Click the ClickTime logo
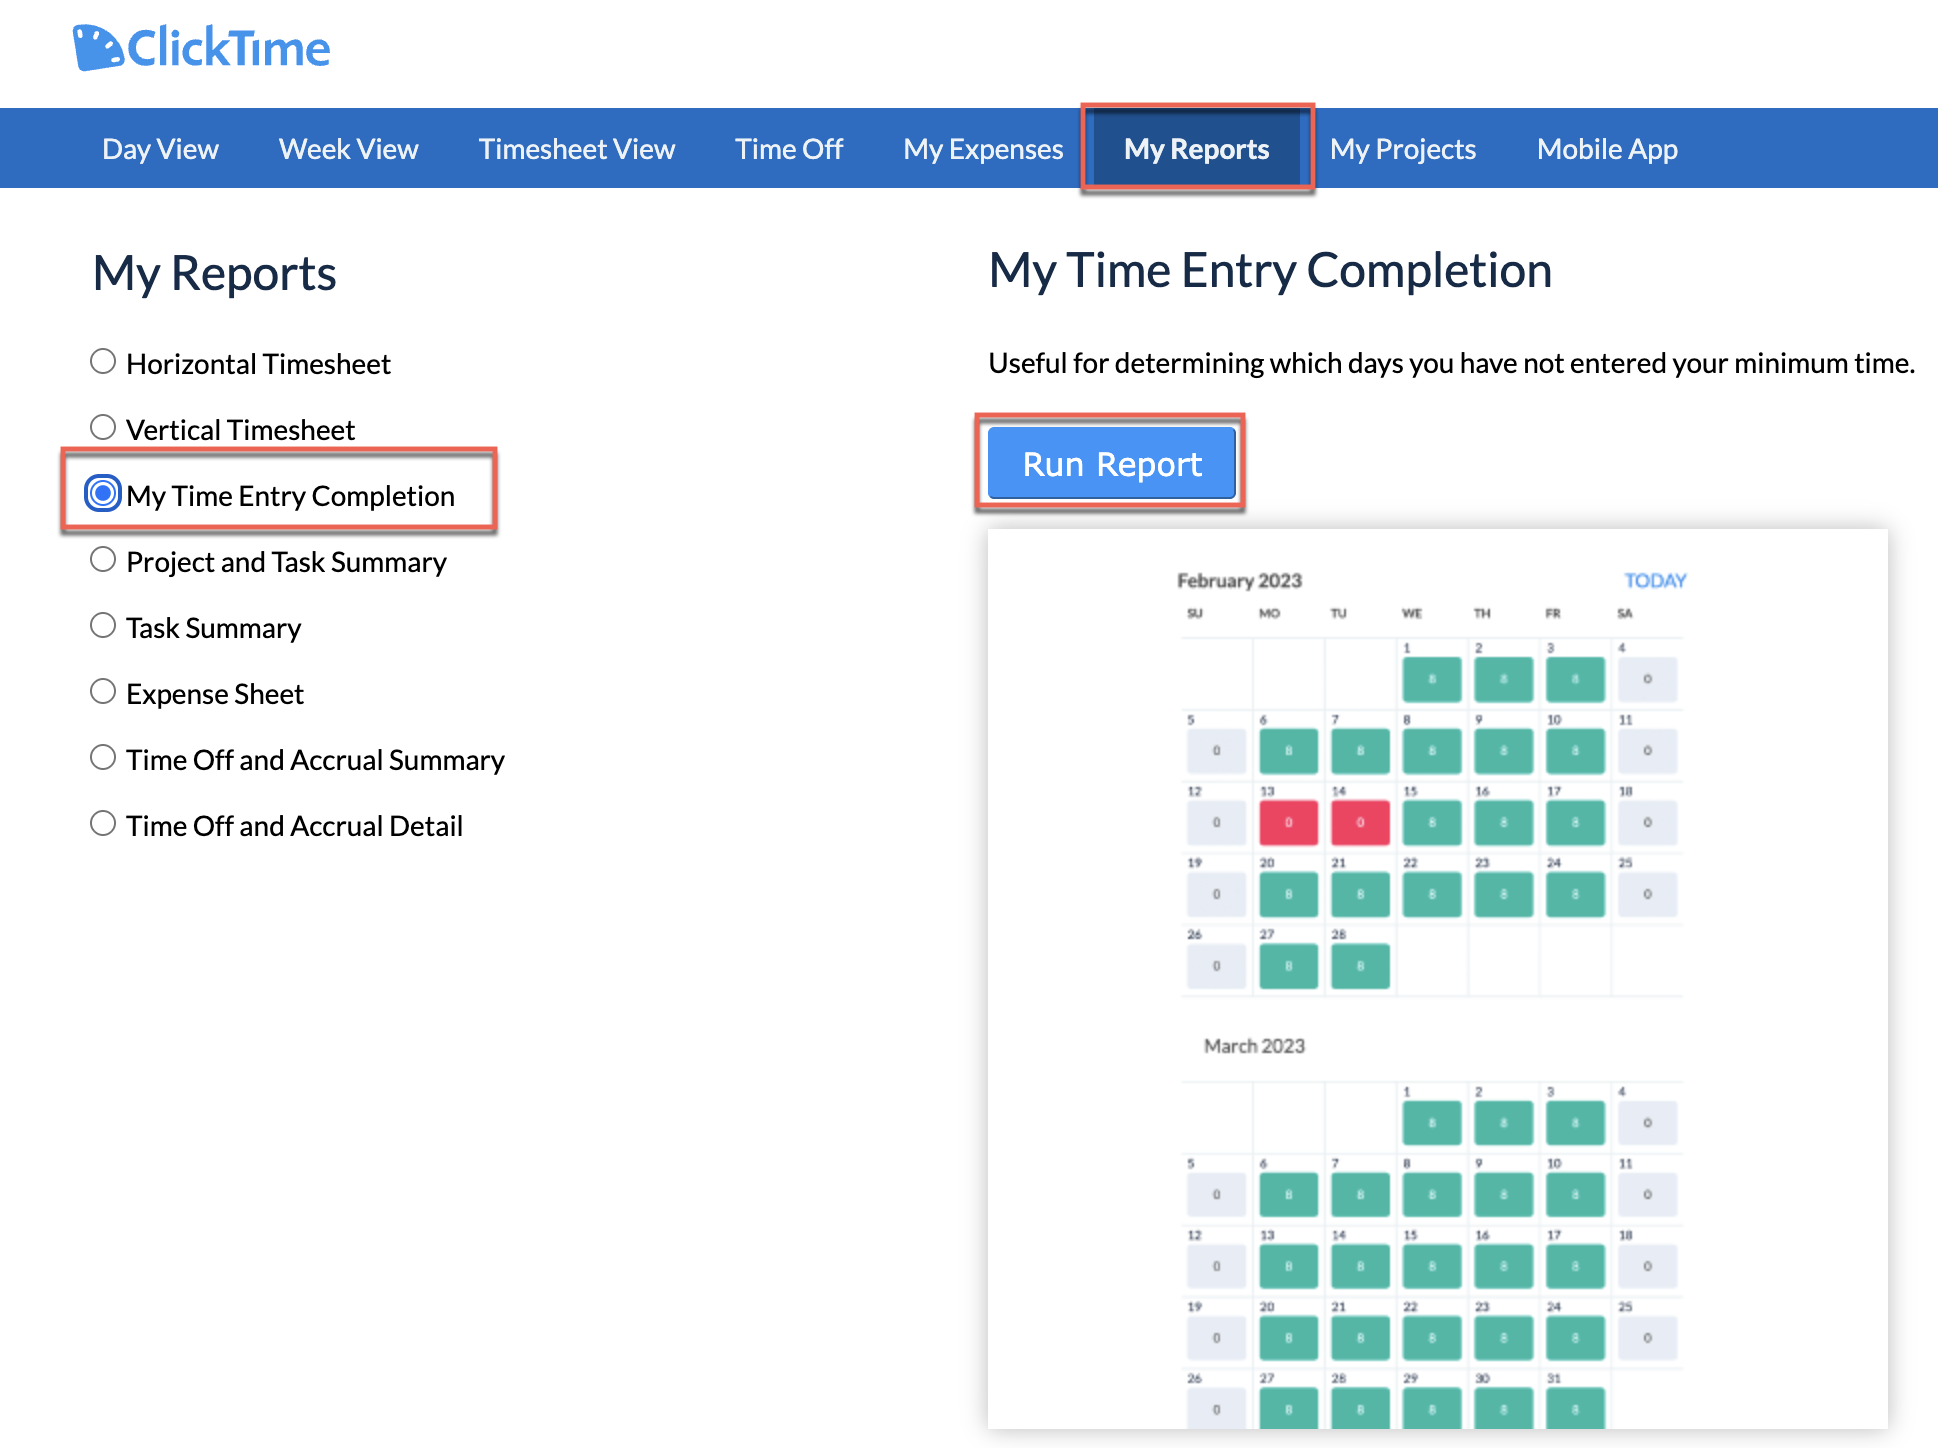Image resolution: width=1938 pixels, height=1448 pixels. [201, 47]
